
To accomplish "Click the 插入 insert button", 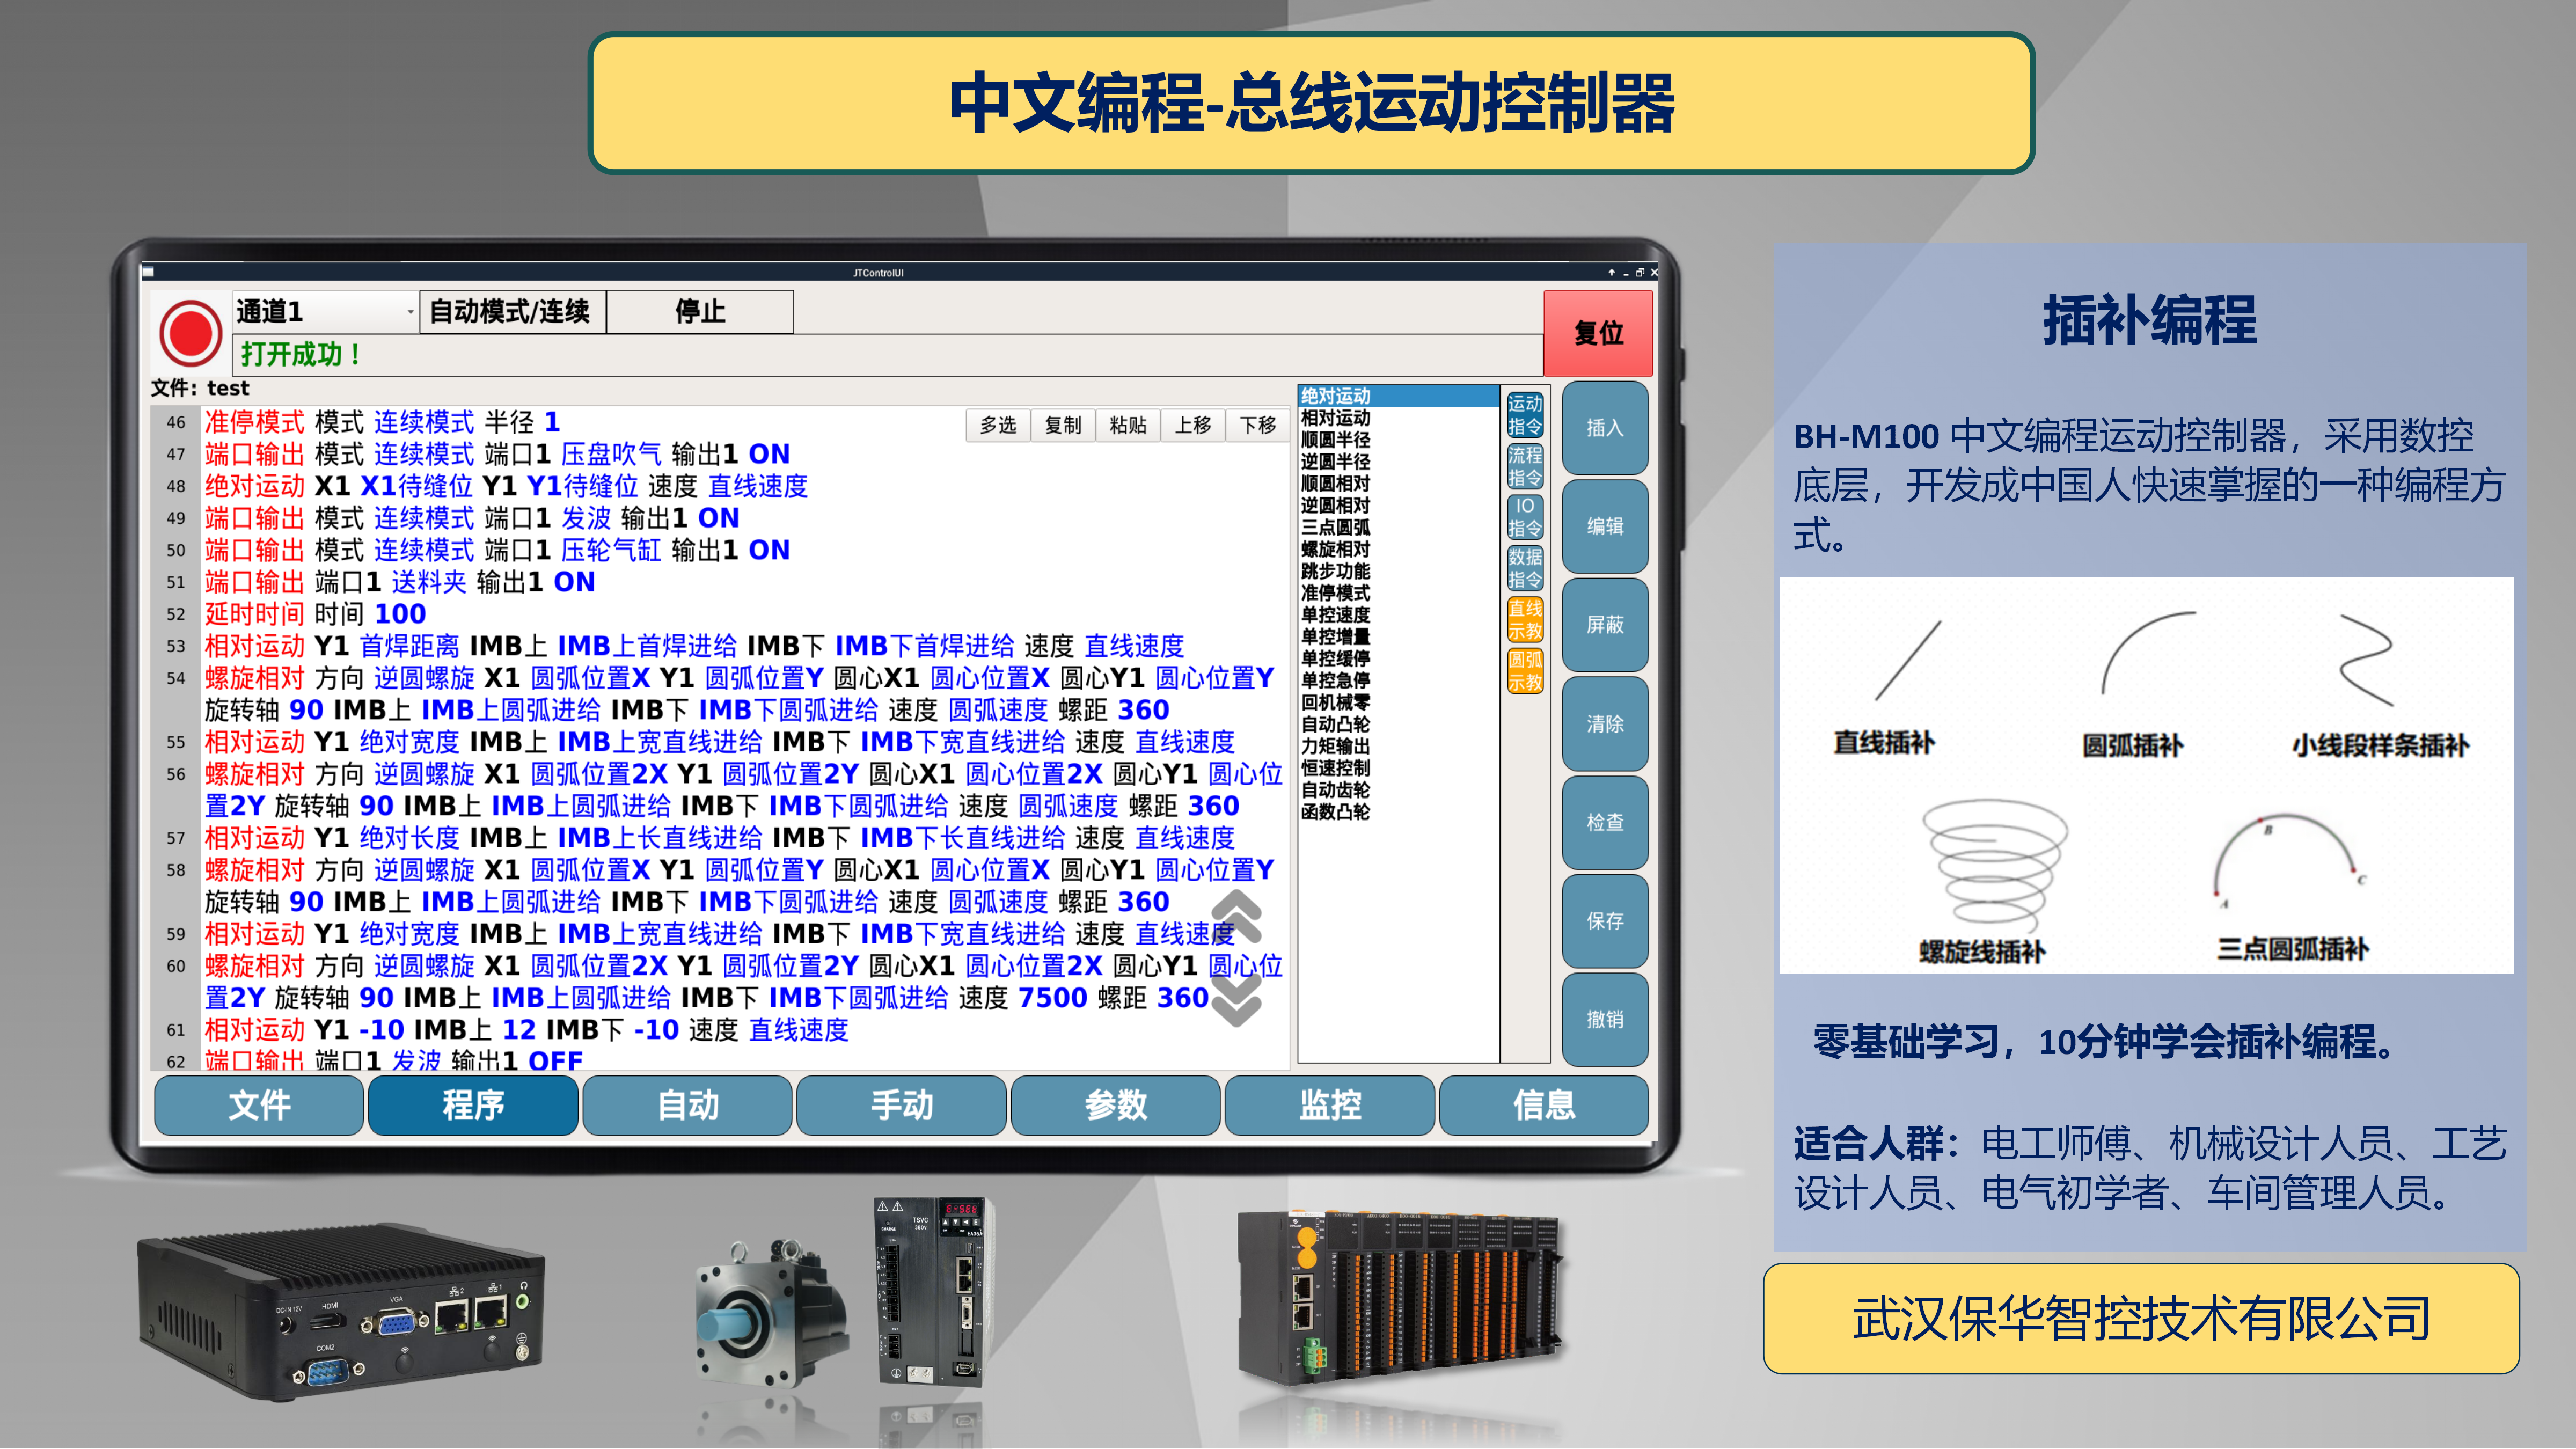I will (1605, 428).
